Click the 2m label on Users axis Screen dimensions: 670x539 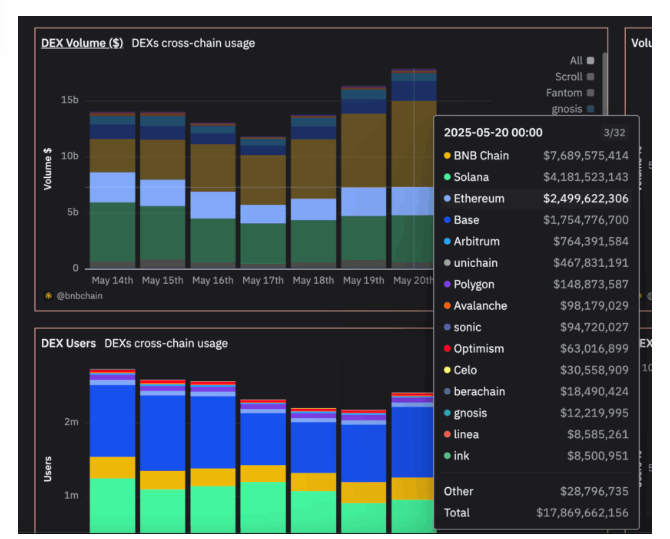[71, 422]
